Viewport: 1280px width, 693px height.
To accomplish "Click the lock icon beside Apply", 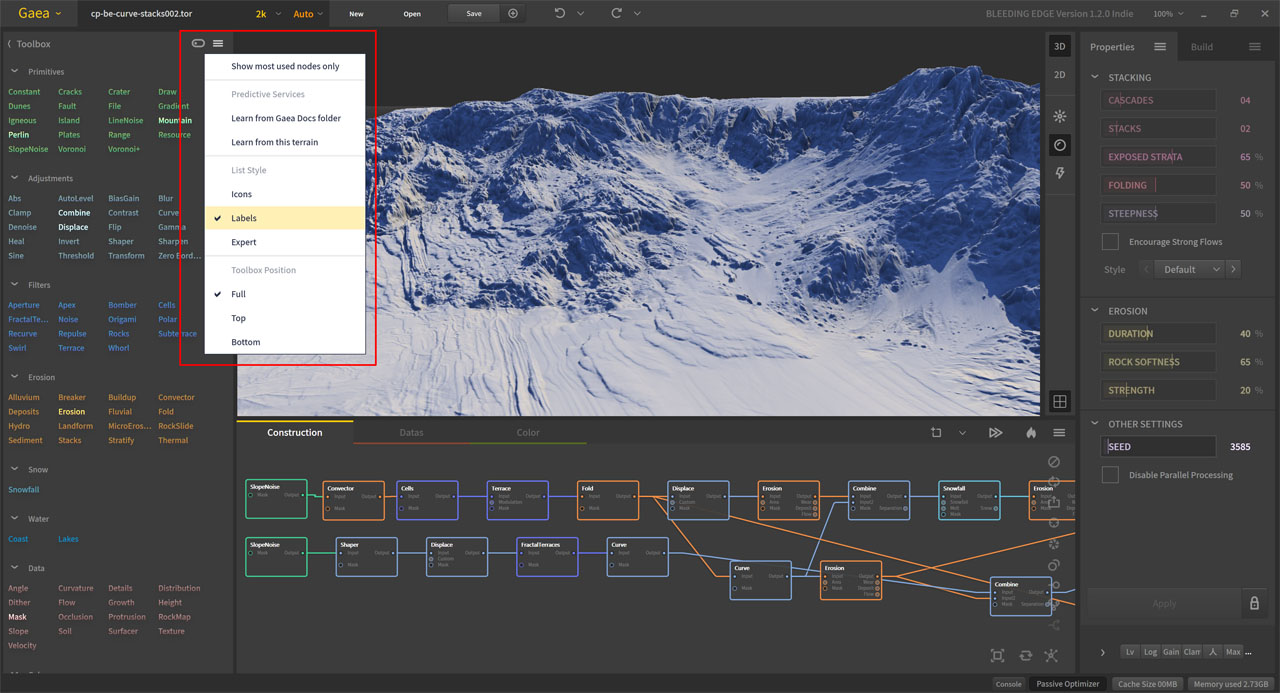I will (1253, 604).
